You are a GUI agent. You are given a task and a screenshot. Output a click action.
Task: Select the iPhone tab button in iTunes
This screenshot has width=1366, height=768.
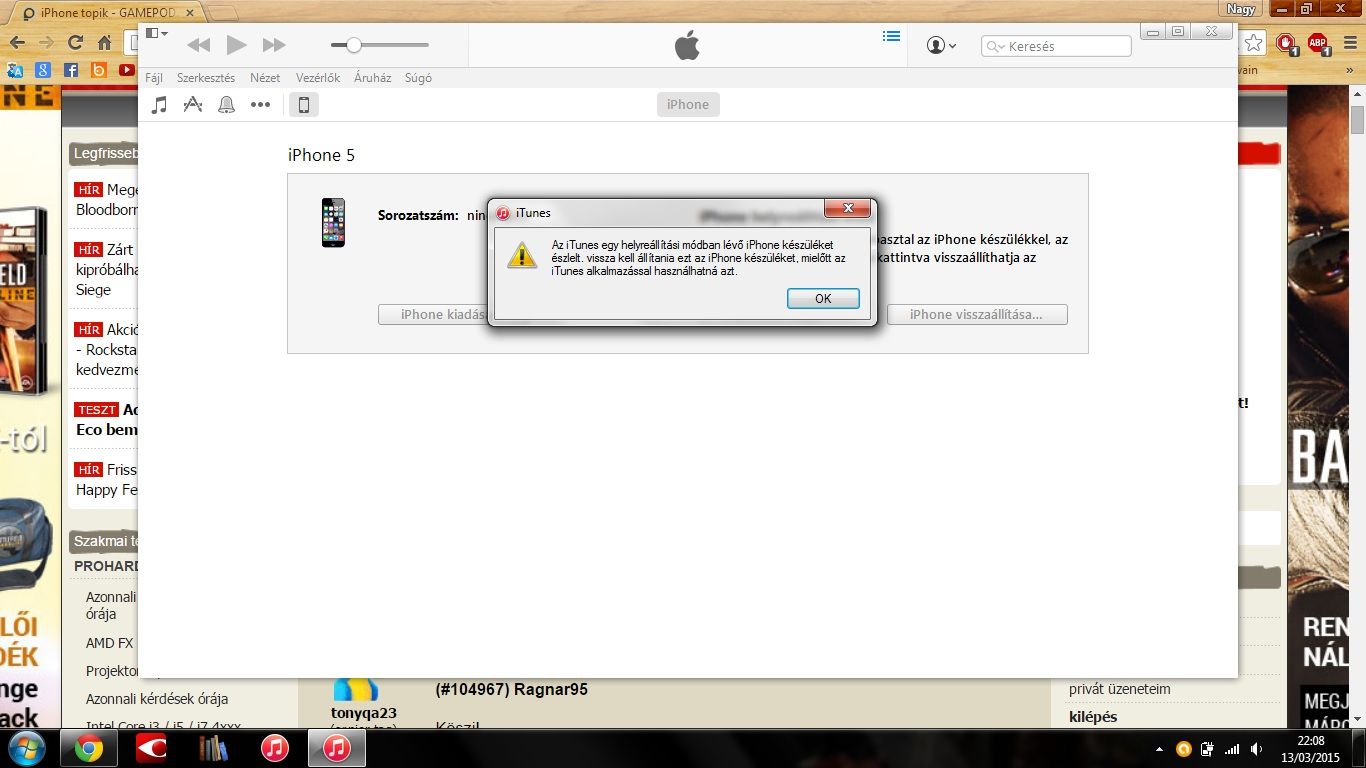click(688, 105)
